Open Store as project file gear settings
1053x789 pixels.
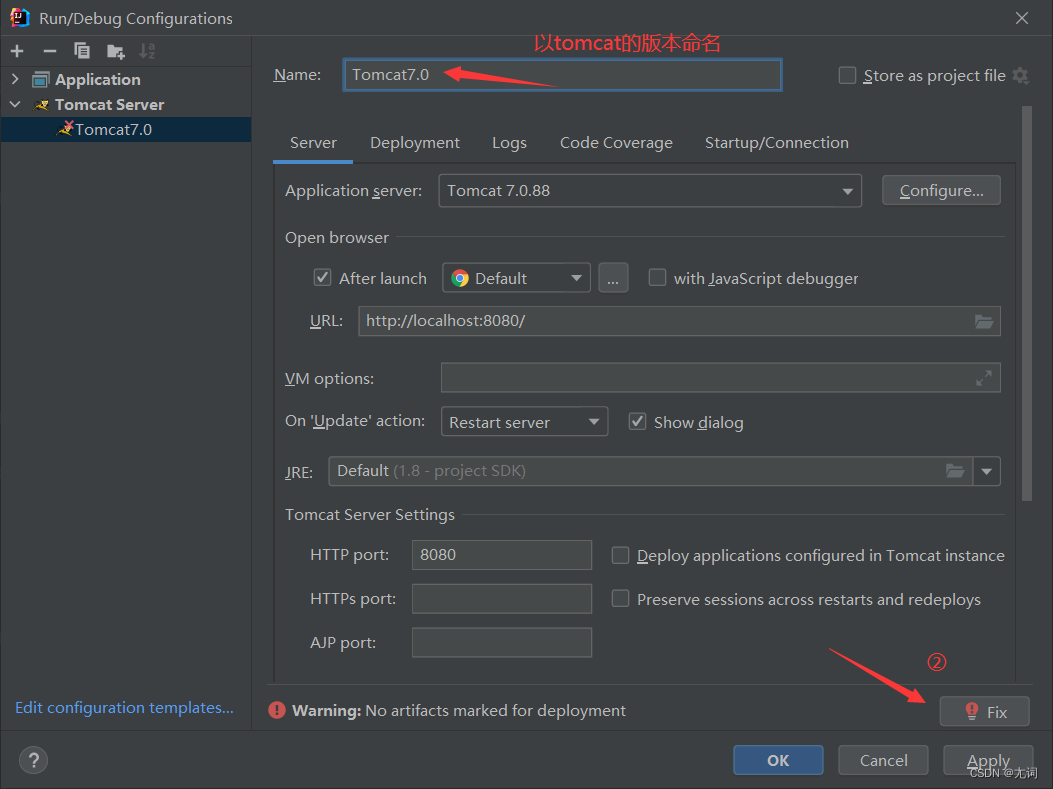tap(1021, 75)
